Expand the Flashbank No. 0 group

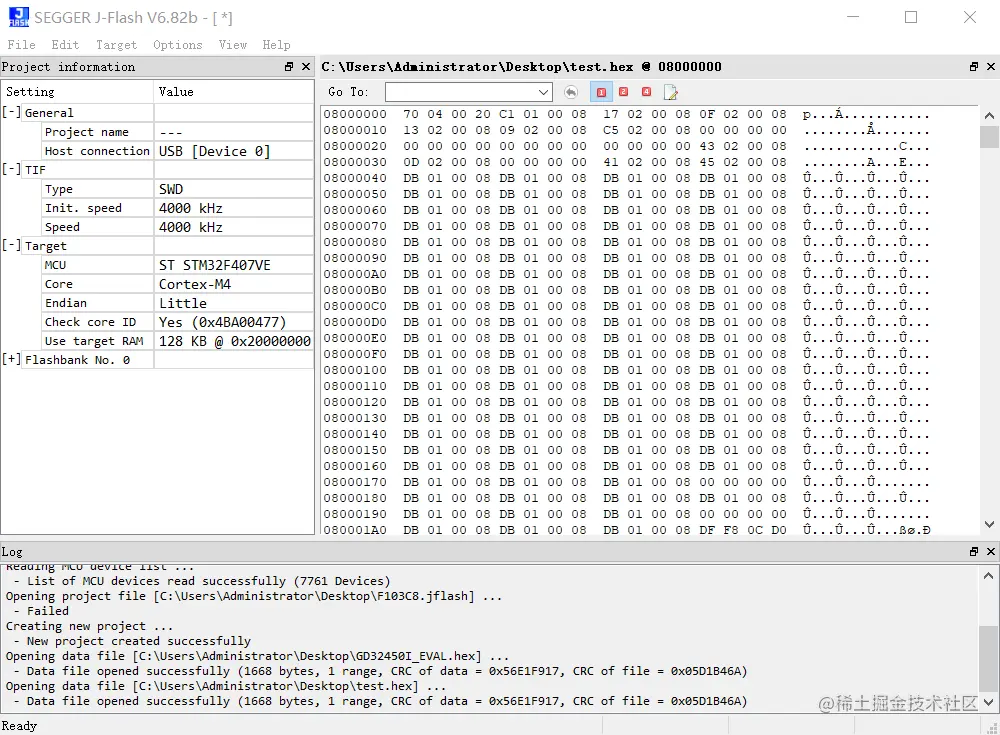pos(11,359)
